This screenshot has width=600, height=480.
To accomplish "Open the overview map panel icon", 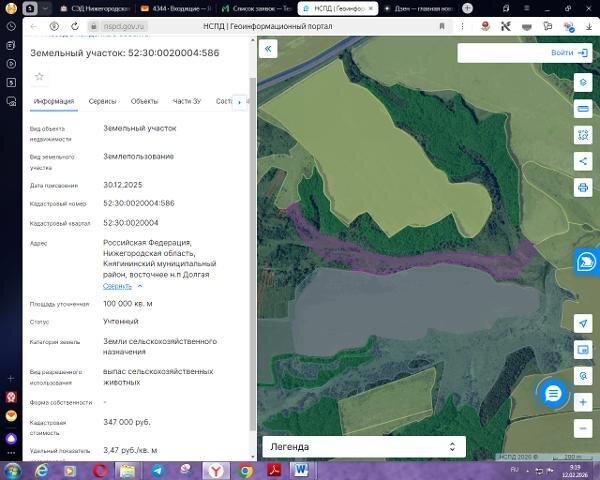I will point(583,349).
